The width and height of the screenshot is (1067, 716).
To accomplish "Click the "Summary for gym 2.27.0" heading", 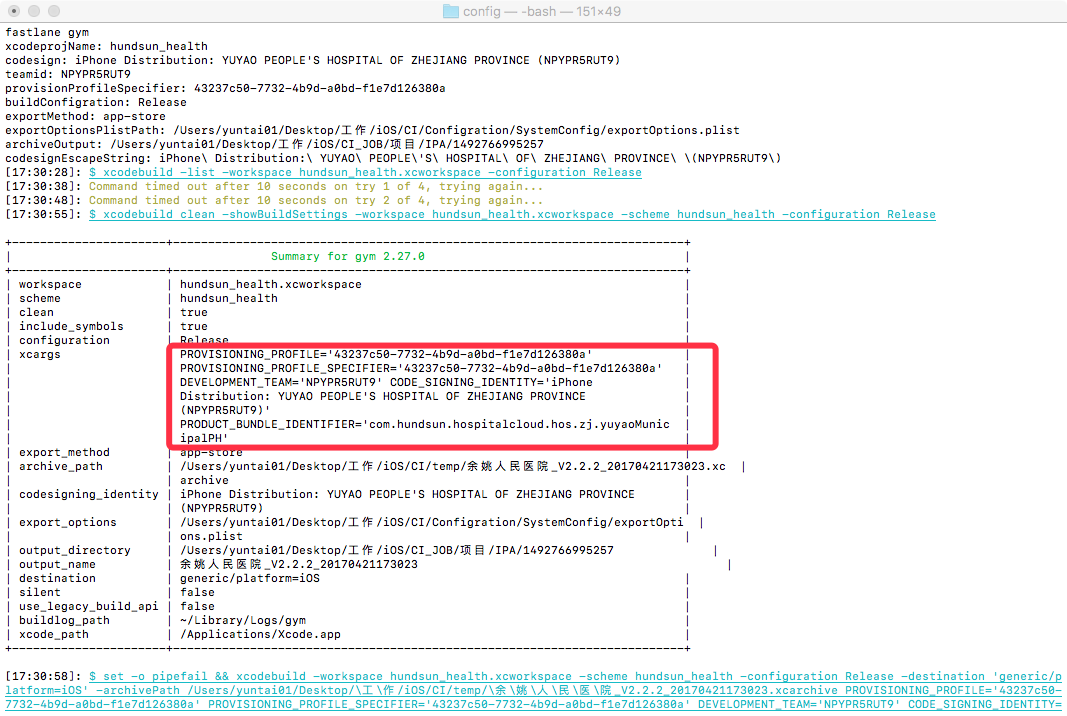I will pos(348,257).
